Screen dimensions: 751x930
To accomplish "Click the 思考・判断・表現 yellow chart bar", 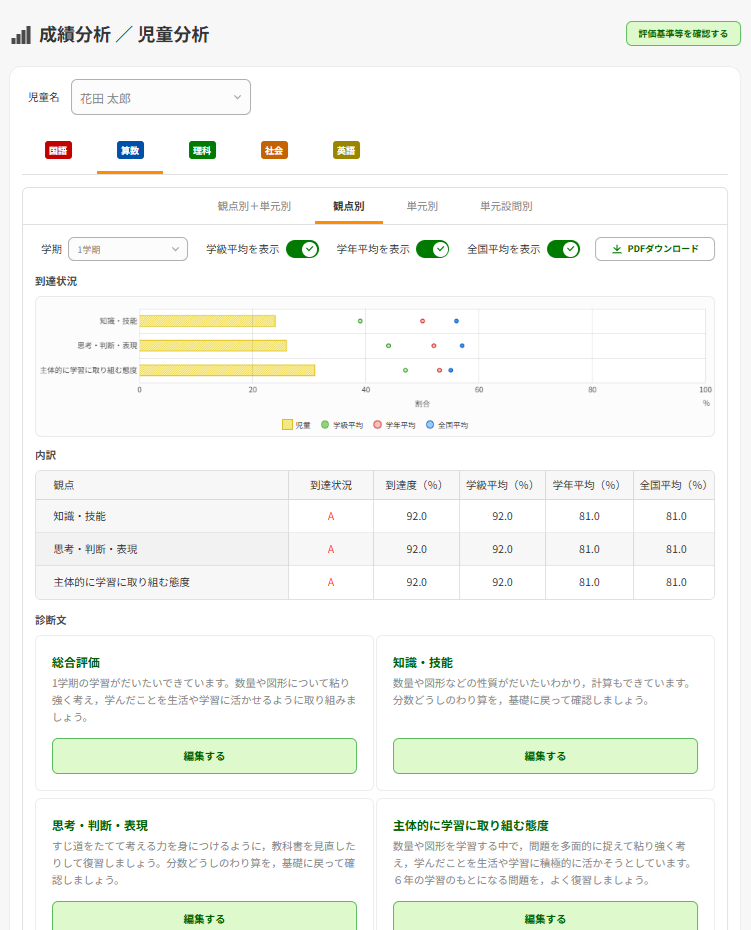I will pos(213,346).
